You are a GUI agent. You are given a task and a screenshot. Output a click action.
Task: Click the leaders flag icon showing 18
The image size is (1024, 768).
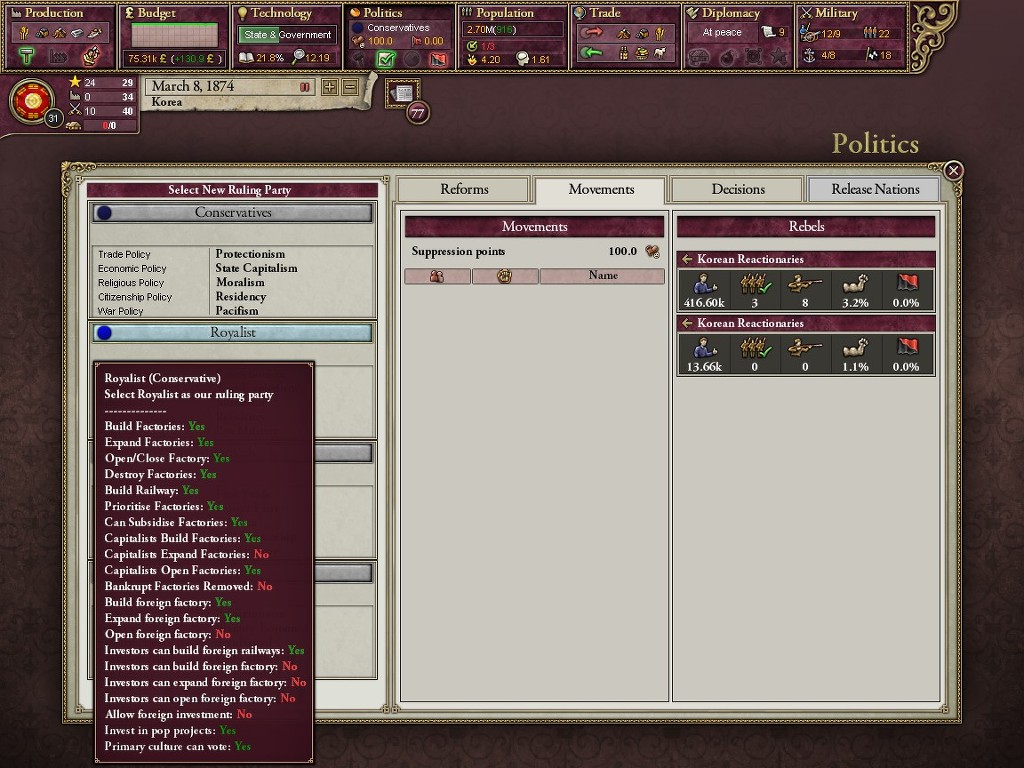coord(871,55)
